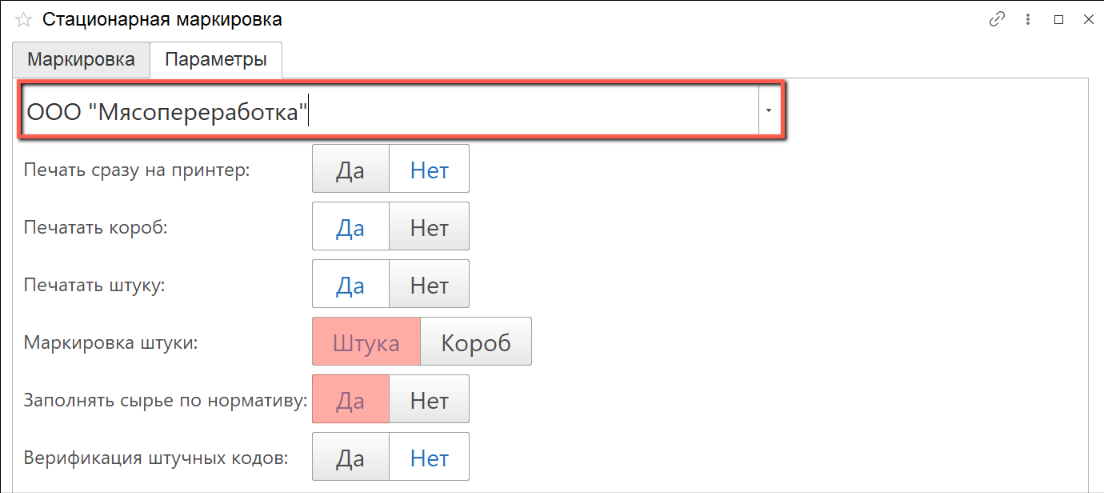Add form to favorites with star icon
Screen dimensions: 1104x493
(x=24, y=20)
